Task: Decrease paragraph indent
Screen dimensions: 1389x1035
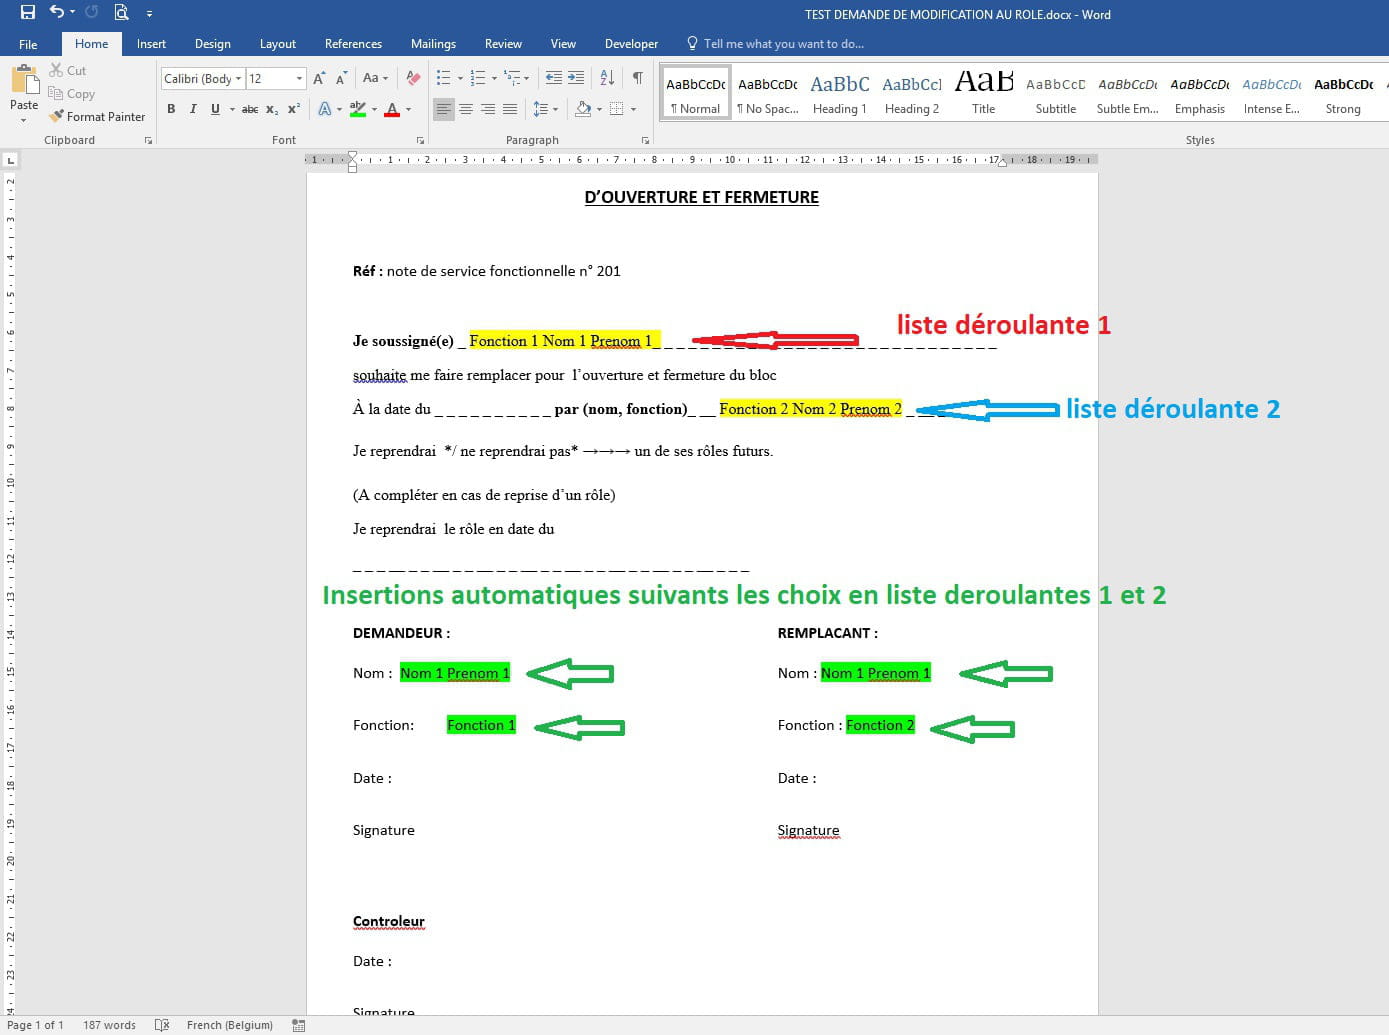Action: pyautogui.click(x=553, y=78)
